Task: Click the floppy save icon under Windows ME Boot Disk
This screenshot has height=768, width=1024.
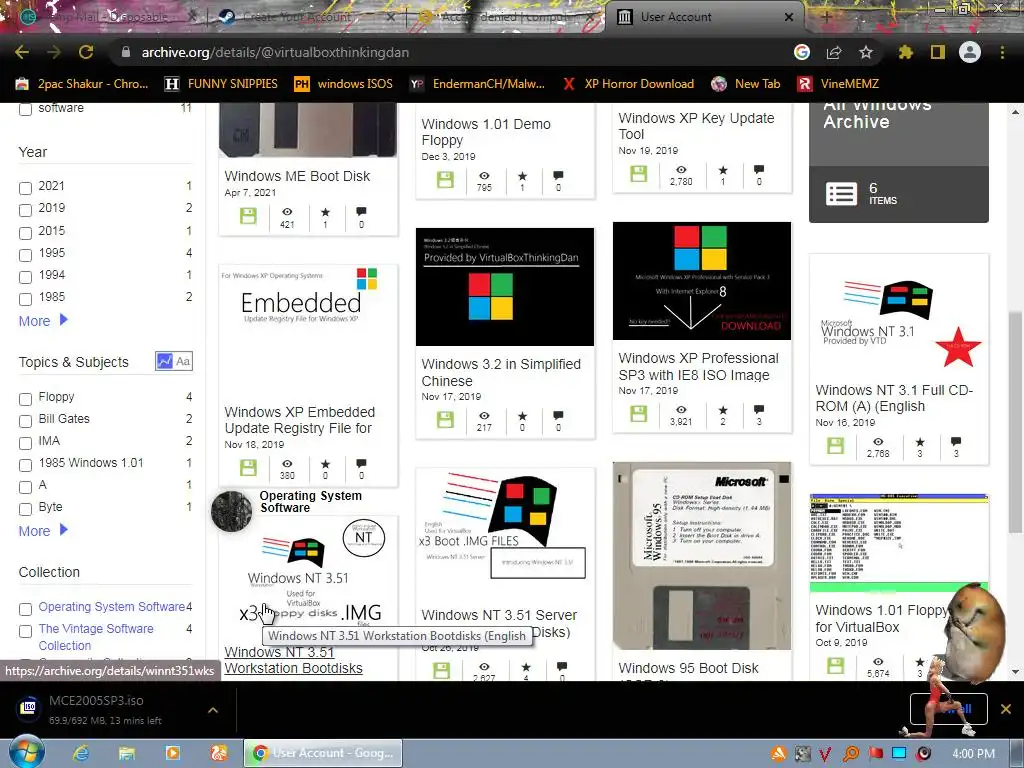Action: [248, 216]
